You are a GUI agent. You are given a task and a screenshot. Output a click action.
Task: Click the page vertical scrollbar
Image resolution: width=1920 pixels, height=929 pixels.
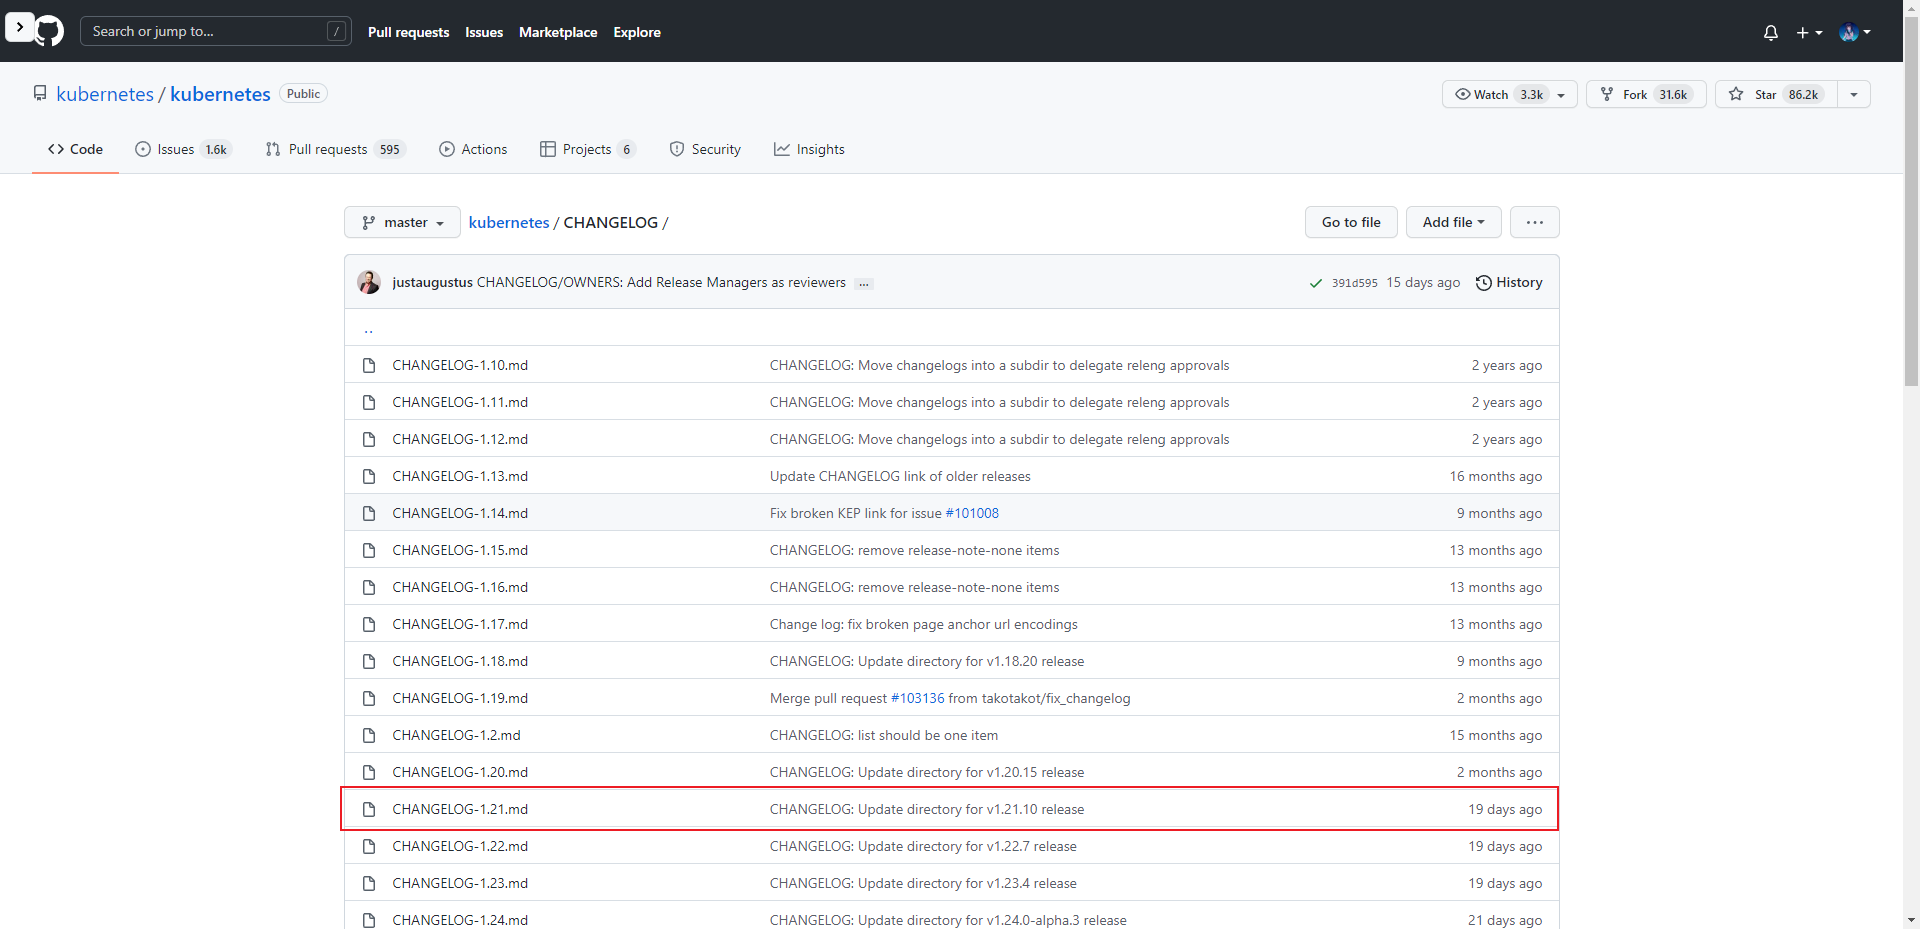[1911, 200]
